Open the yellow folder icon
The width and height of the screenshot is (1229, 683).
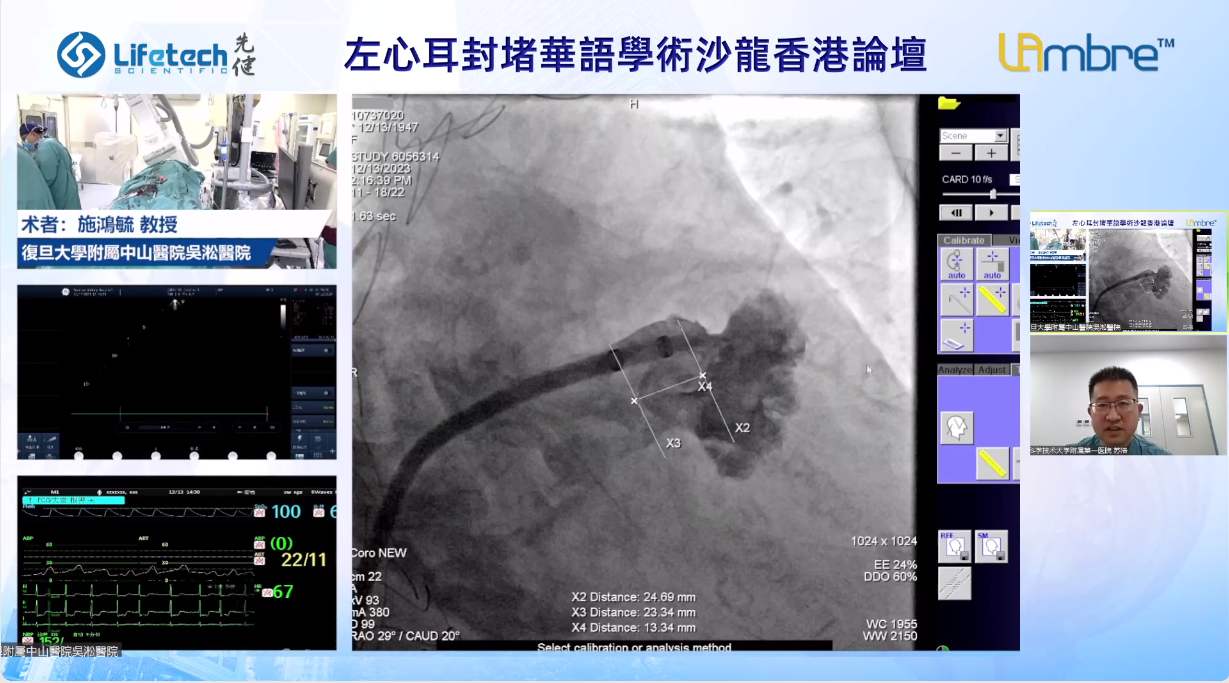(948, 103)
